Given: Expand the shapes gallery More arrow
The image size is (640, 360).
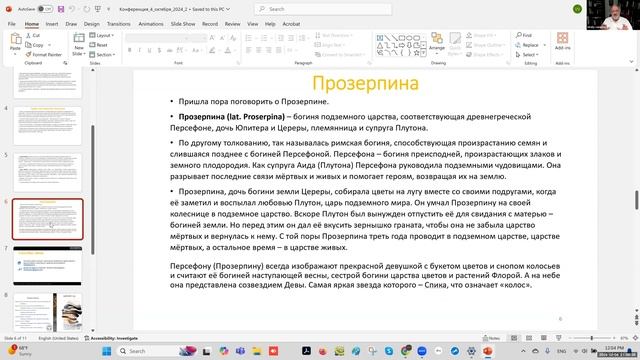Looking at the screenshot, I should (424, 53).
